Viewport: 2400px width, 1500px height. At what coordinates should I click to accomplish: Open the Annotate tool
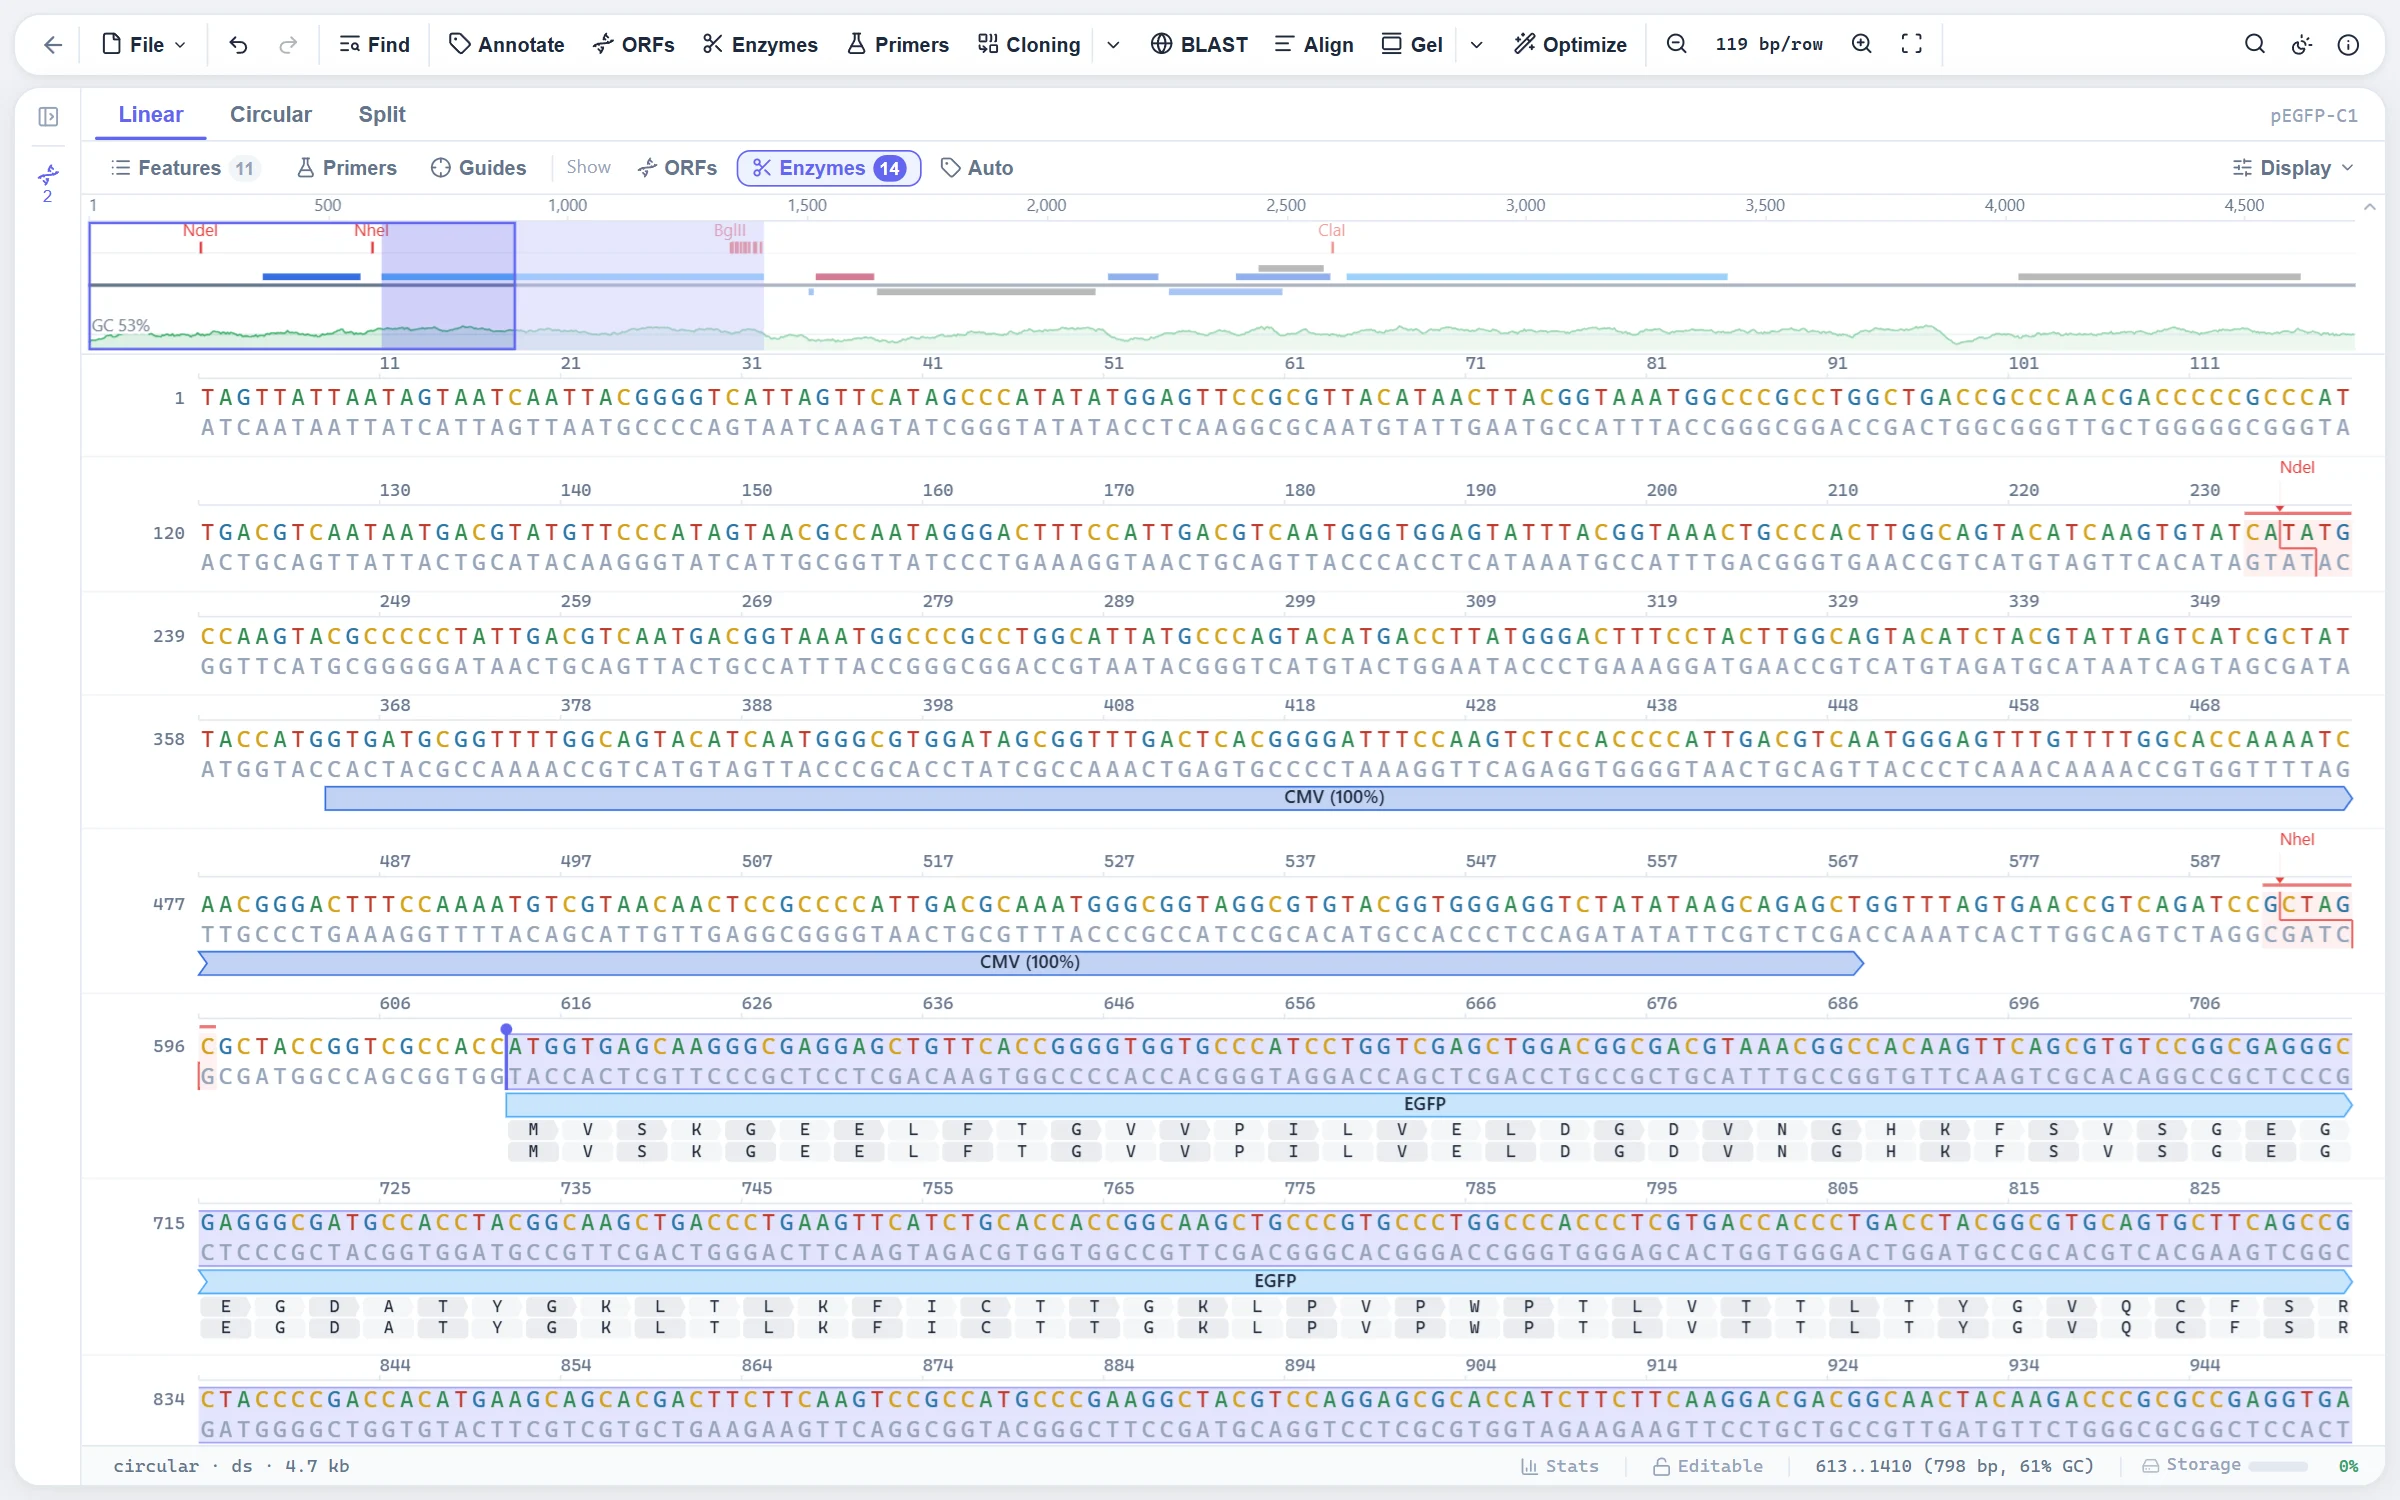pyautogui.click(x=507, y=45)
